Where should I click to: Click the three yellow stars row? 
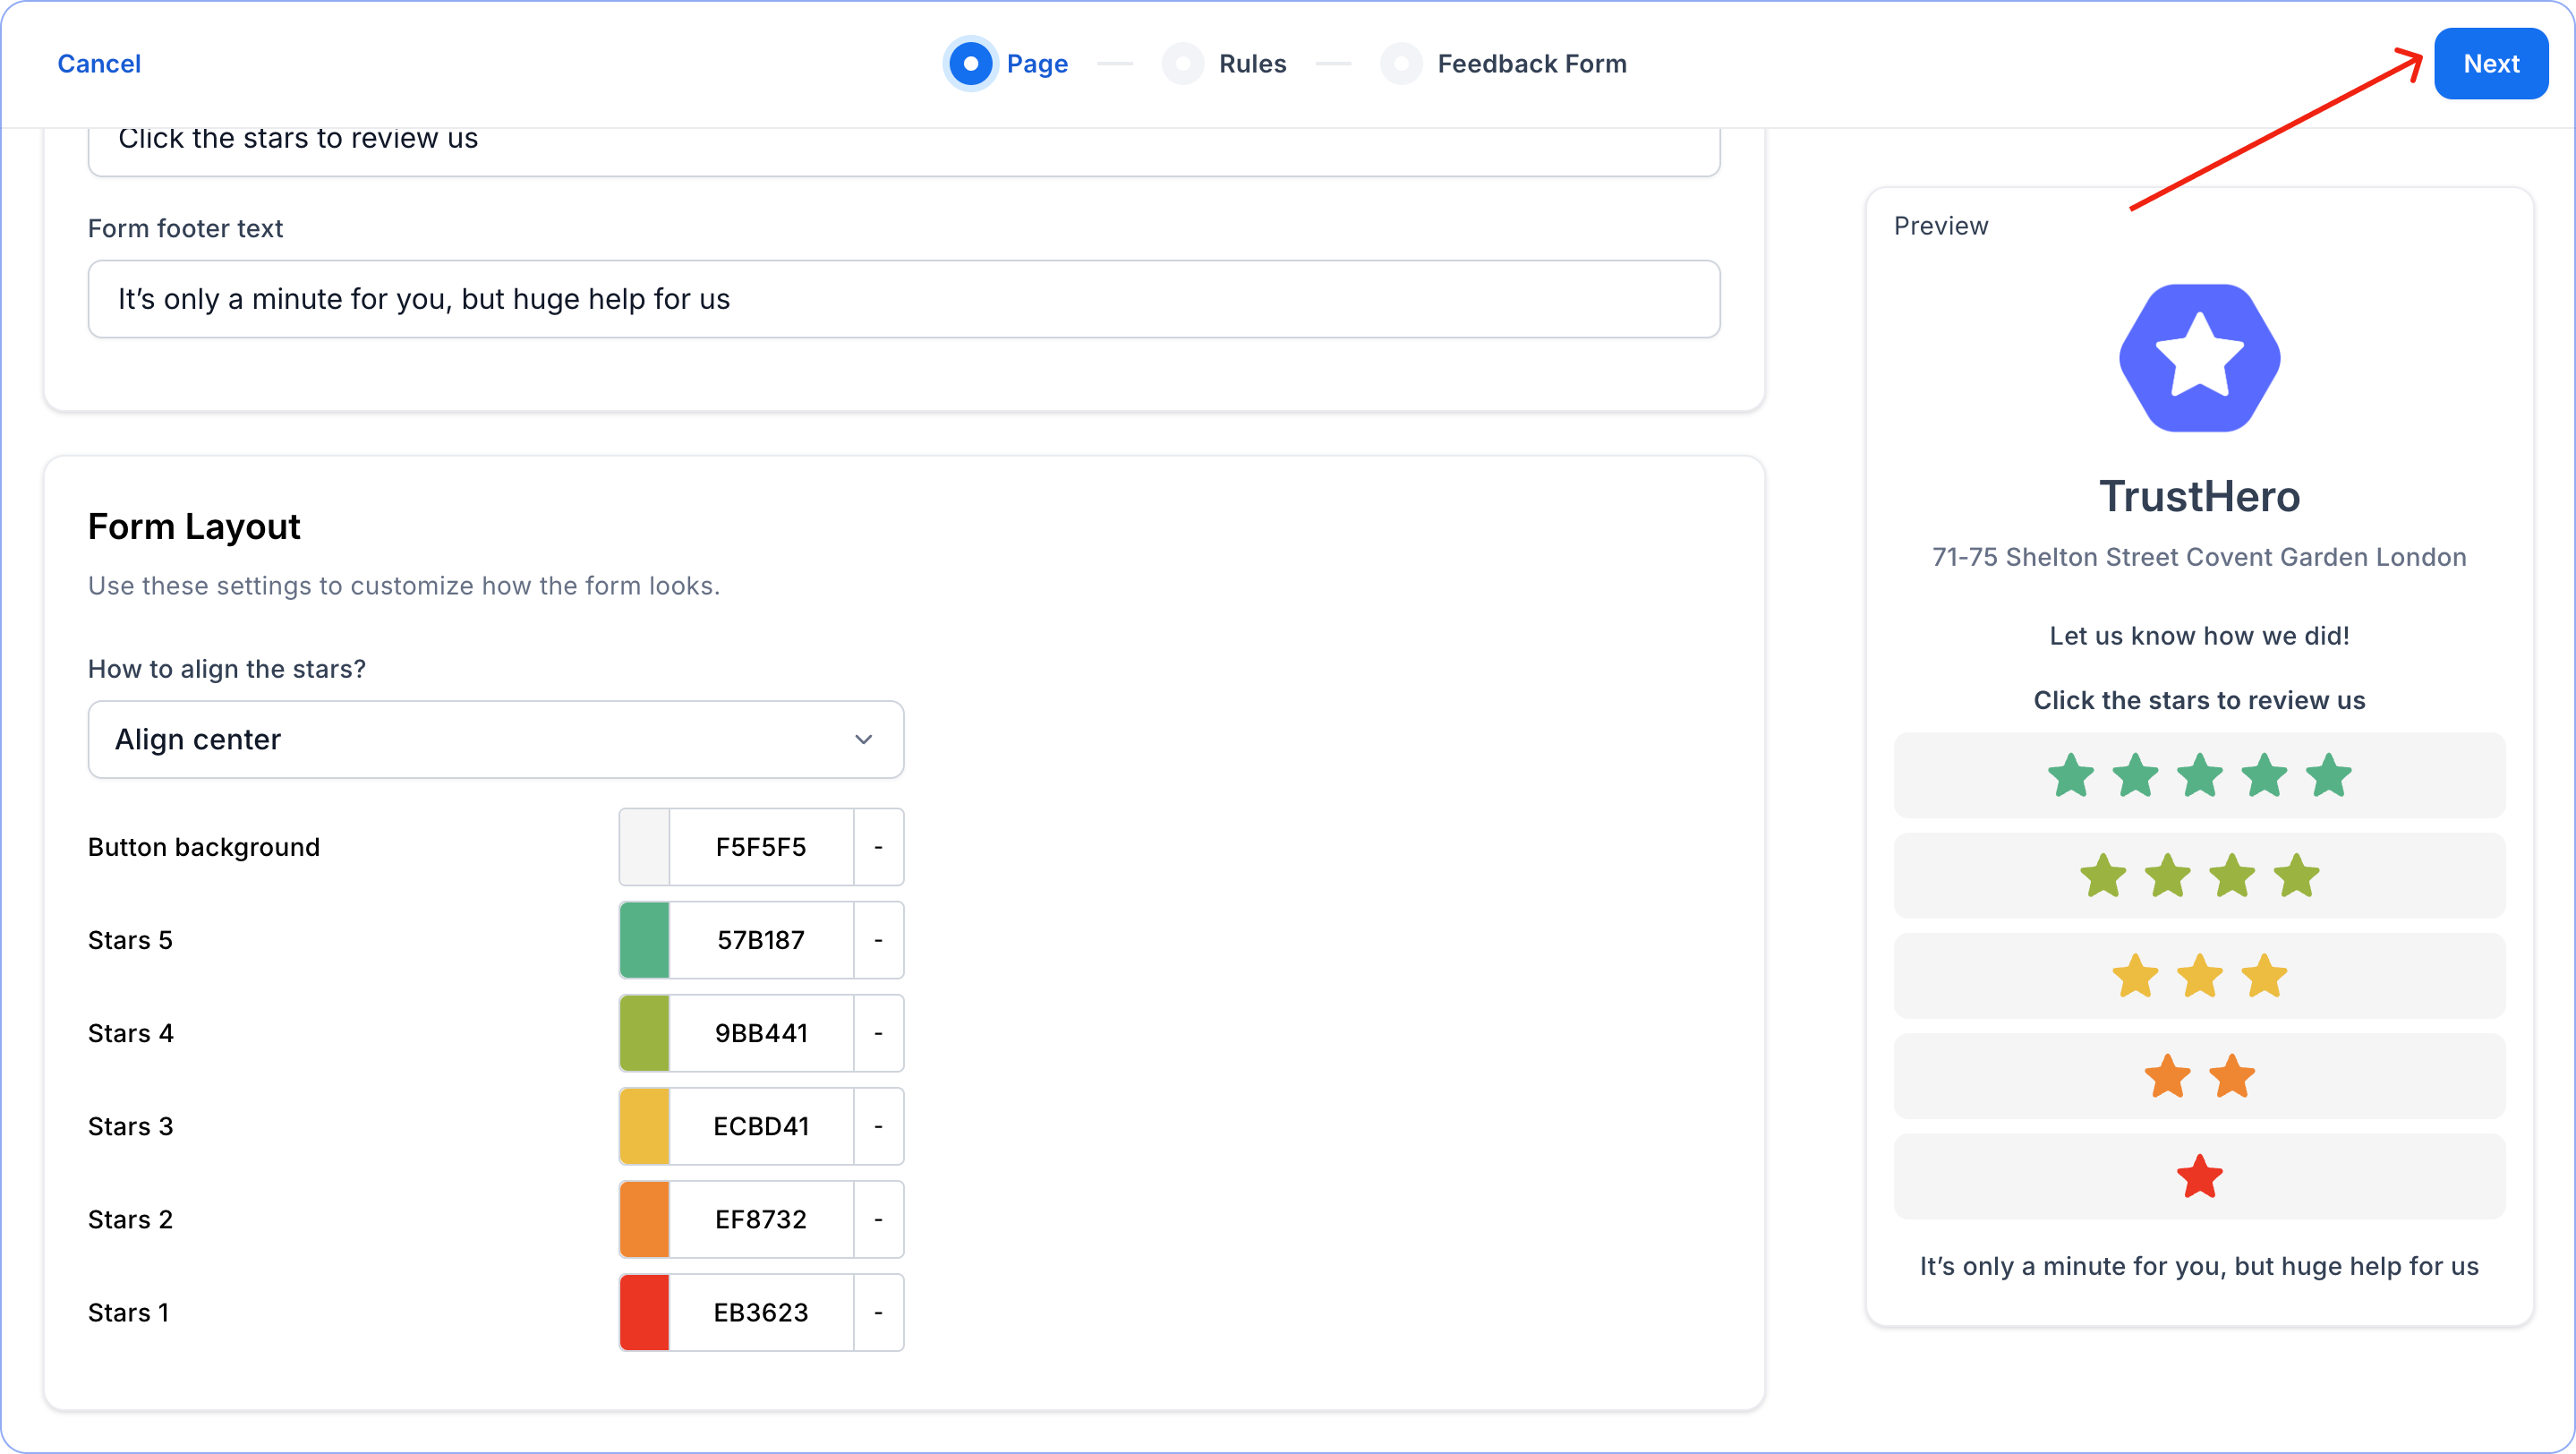coord(2199,976)
